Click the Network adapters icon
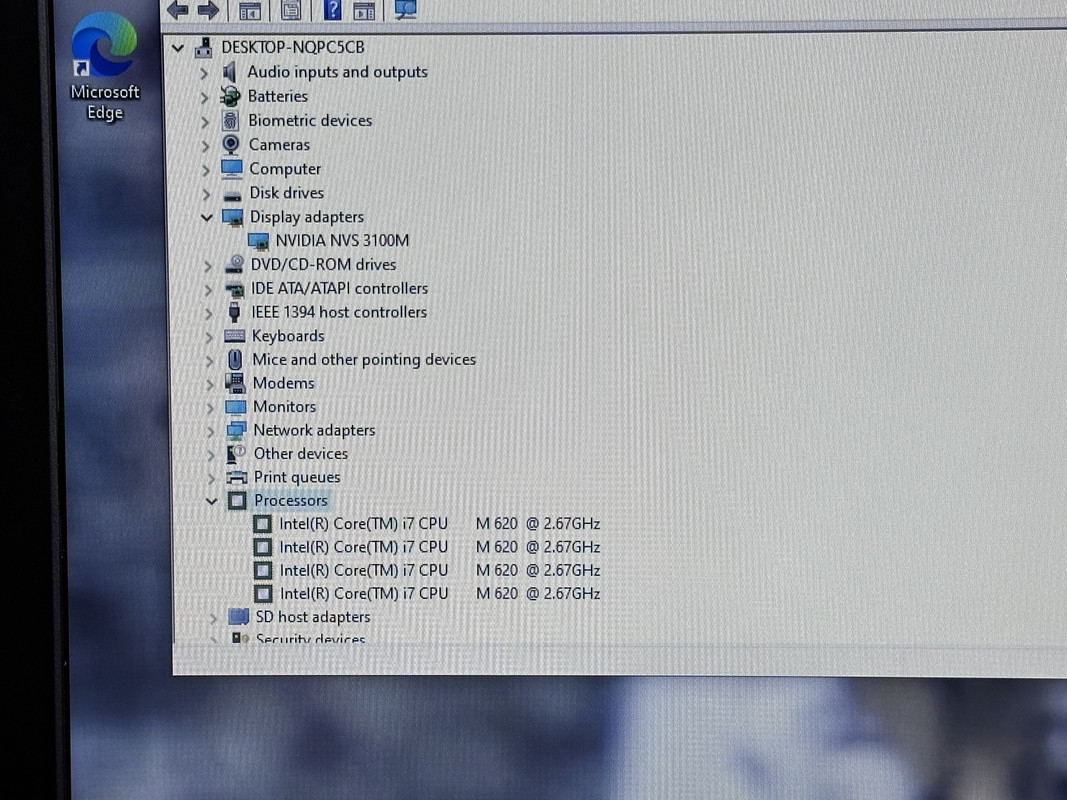Viewport: 1067px width, 800px height. point(236,430)
